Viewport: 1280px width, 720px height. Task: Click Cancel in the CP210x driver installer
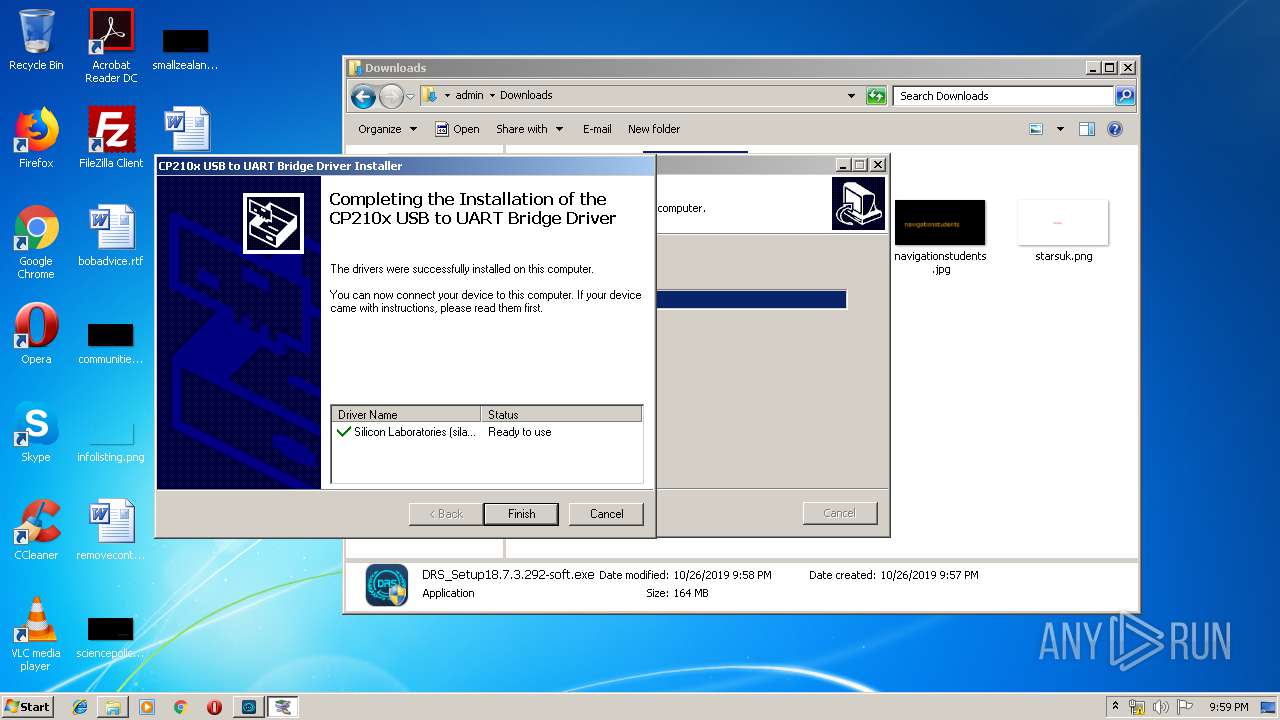pyautogui.click(x=606, y=513)
